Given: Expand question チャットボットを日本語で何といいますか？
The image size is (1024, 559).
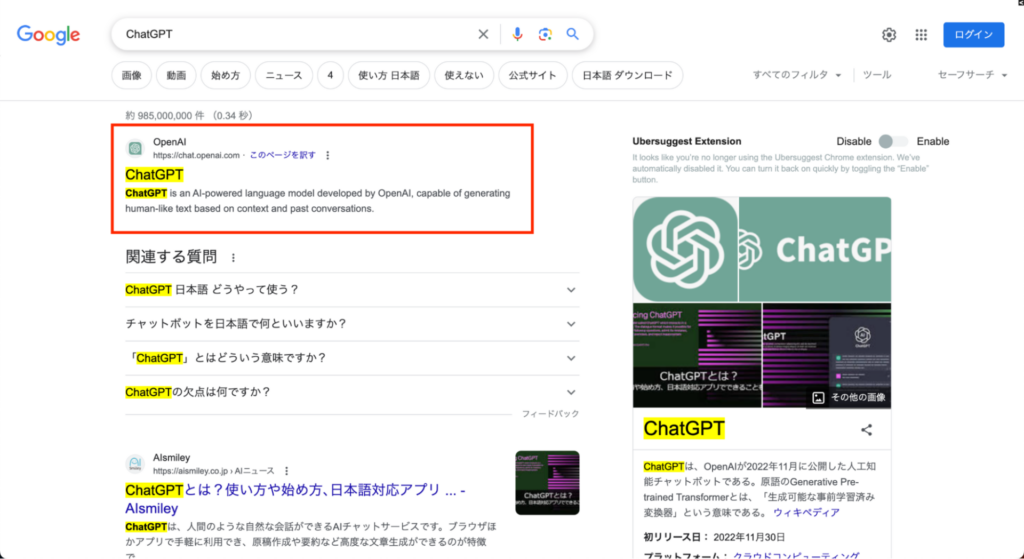Looking at the screenshot, I should click(x=352, y=324).
